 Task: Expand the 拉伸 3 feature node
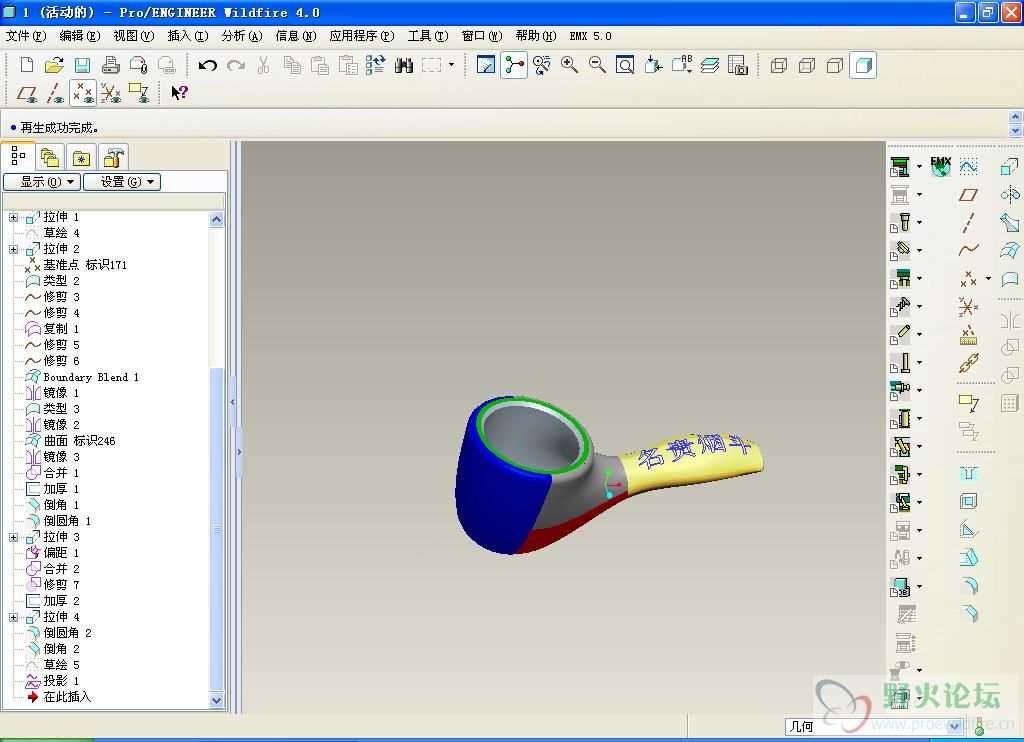pyautogui.click(x=13, y=537)
